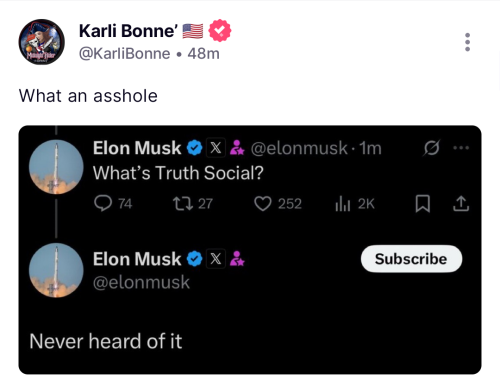The height and width of the screenshot is (392, 500).
Task: Click the X affiliation badge in top tweet
Action: (x=216, y=148)
